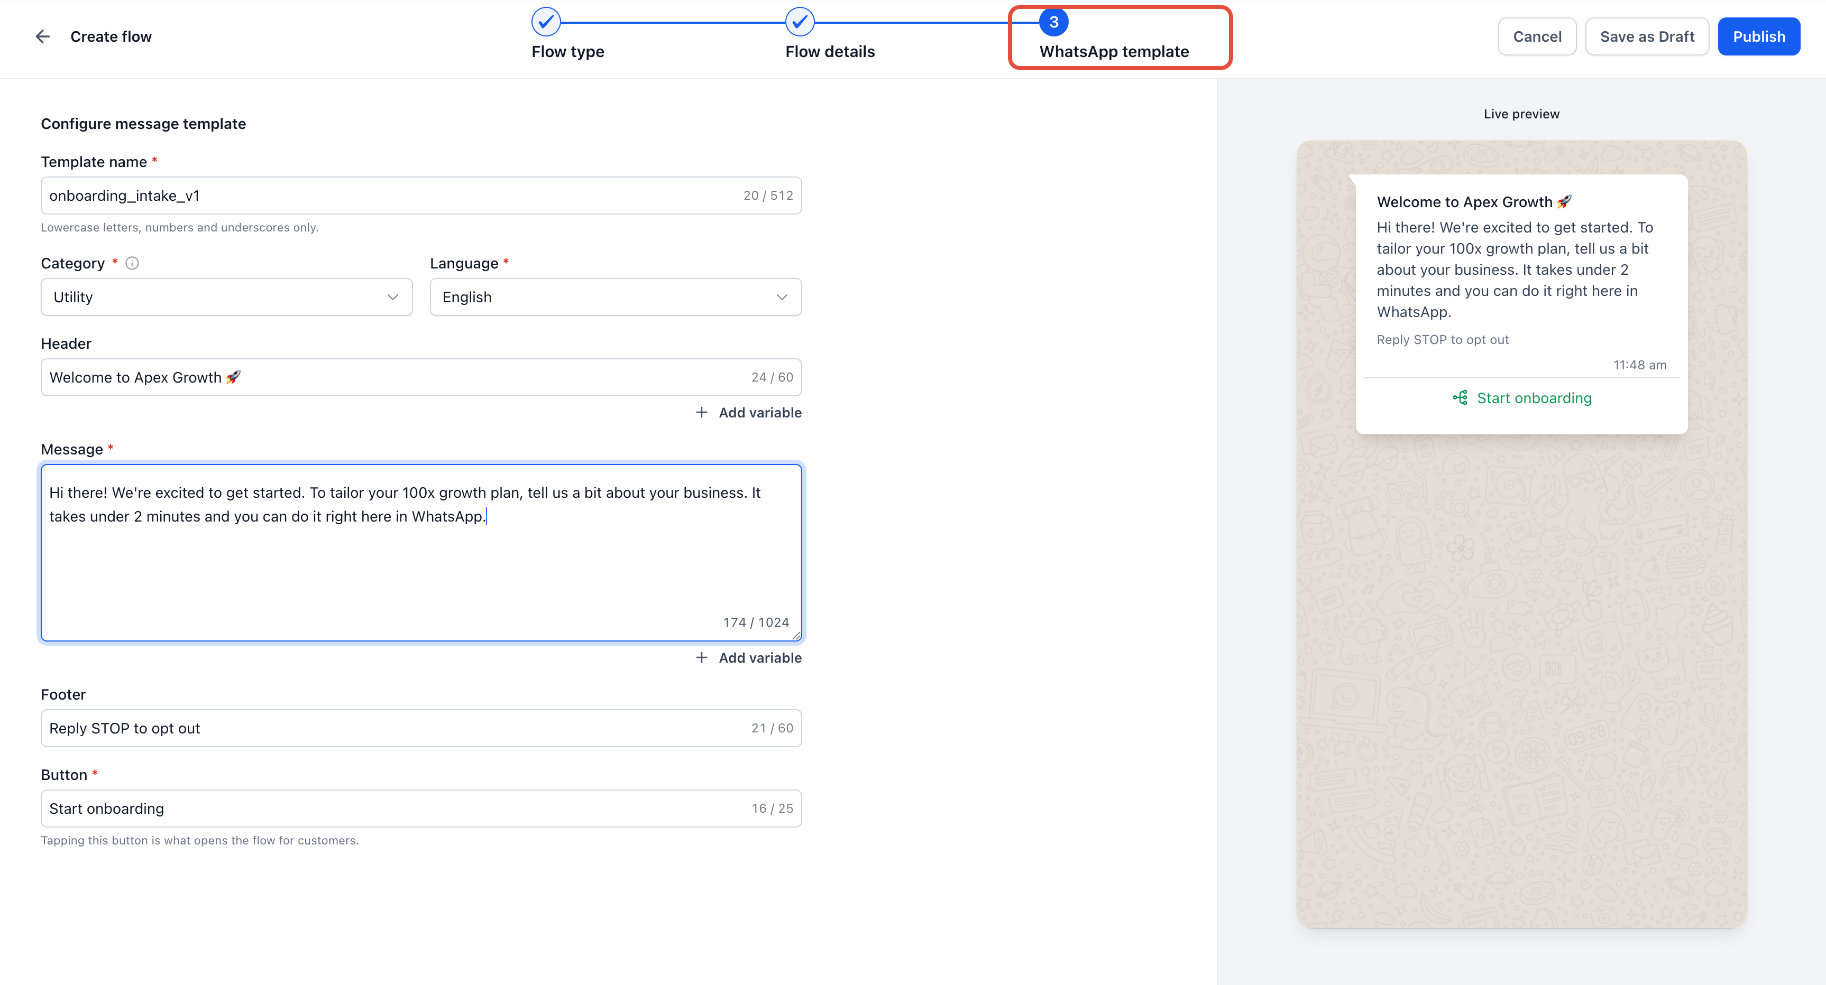Go to the Flow type step
The width and height of the screenshot is (1826, 985).
568,51
